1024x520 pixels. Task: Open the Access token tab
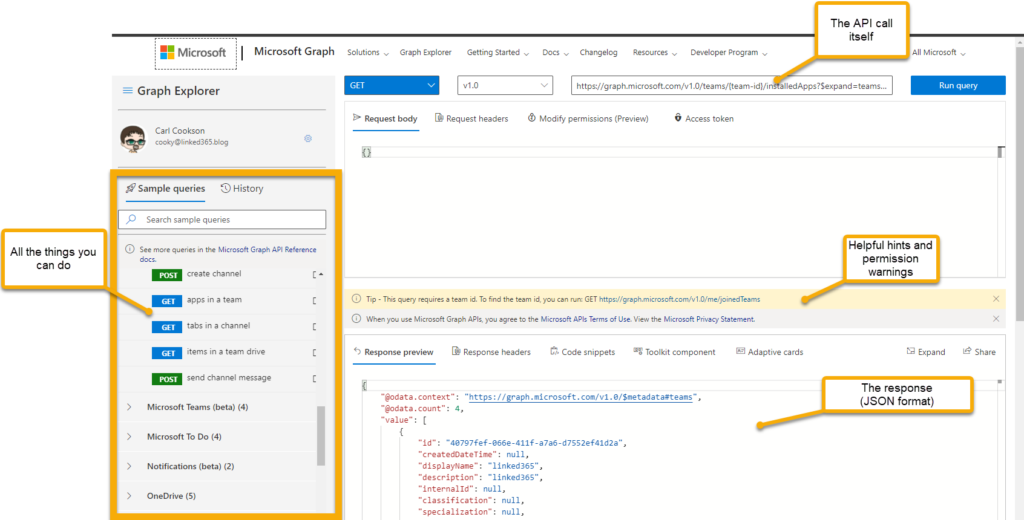click(704, 119)
